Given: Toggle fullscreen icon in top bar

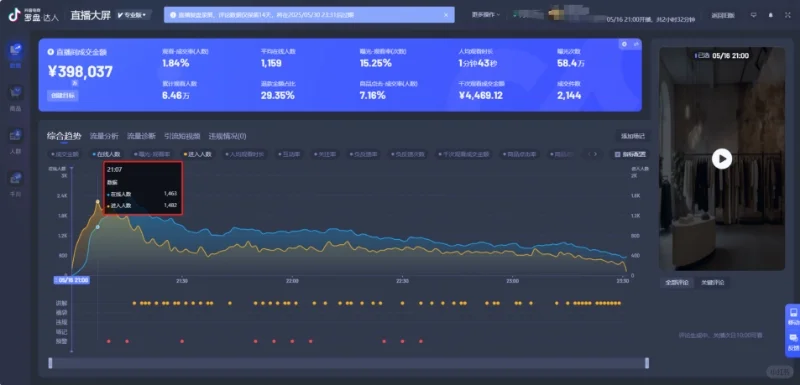Looking at the screenshot, I should click(788, 15).
